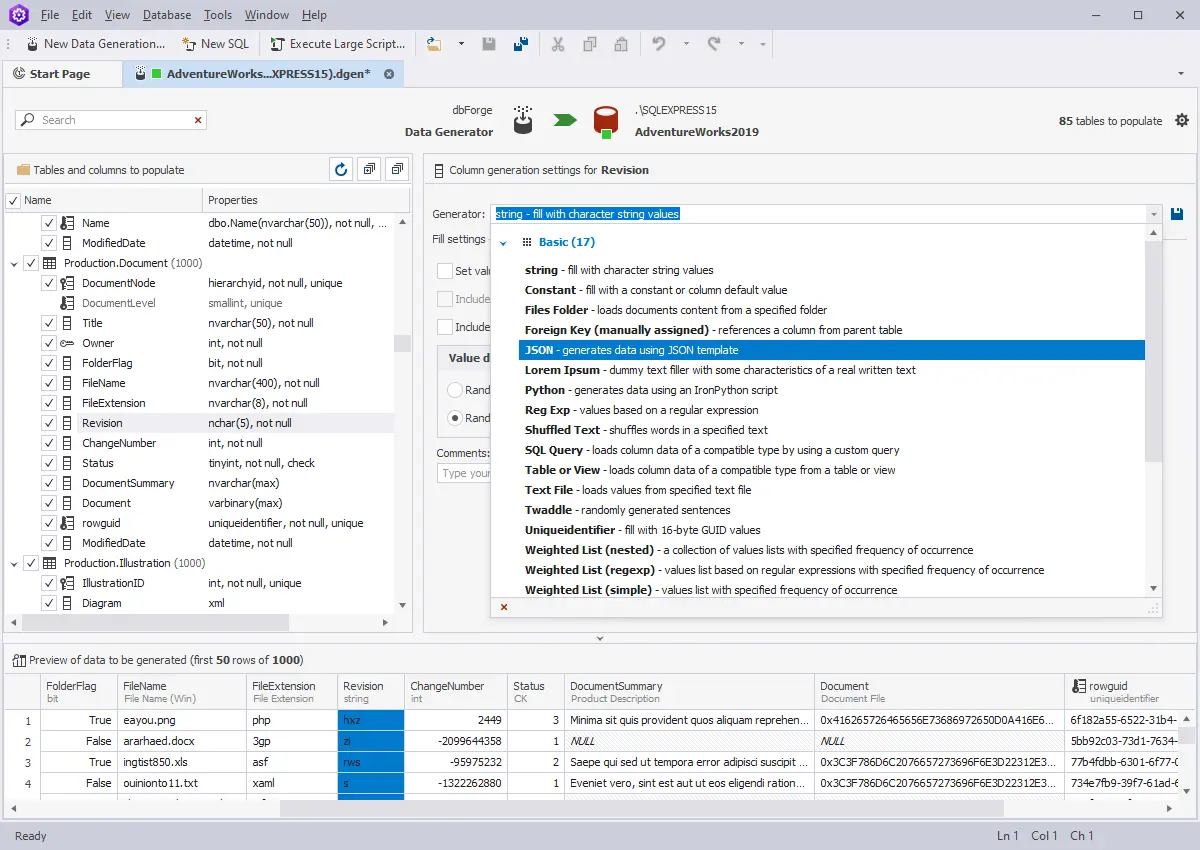Open the Database menu
Screen dimensions: 1200x850
[166, 14]
